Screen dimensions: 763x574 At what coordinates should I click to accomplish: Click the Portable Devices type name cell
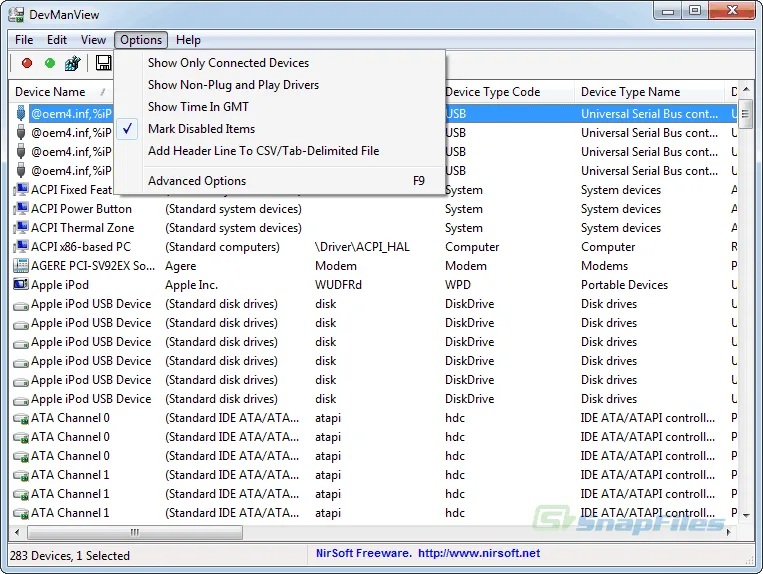coord(624,285)
